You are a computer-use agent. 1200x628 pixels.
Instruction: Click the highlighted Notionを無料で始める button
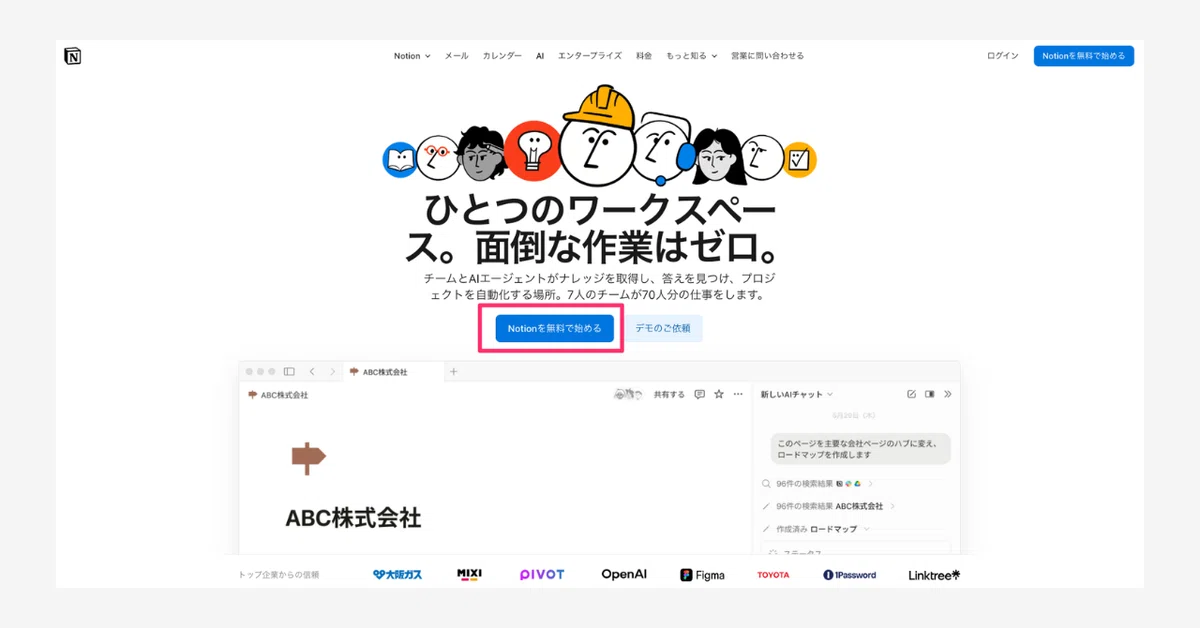tap(555, 328)
